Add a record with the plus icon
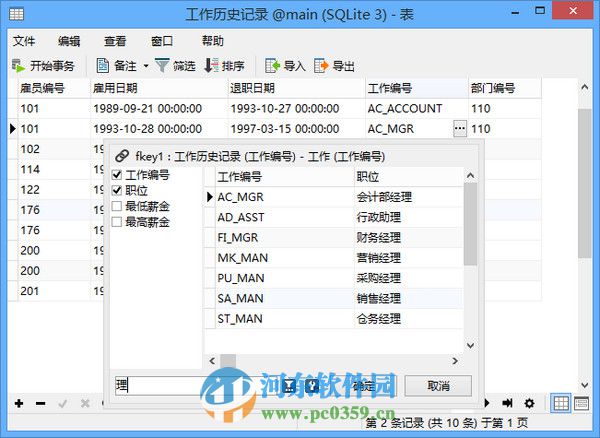 coord(19,403)
